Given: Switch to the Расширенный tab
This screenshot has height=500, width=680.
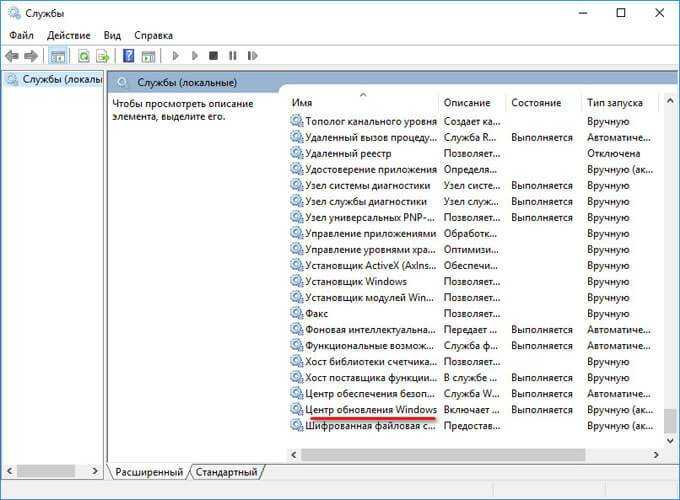Looking at the screenshot, I should pos(149,472).
